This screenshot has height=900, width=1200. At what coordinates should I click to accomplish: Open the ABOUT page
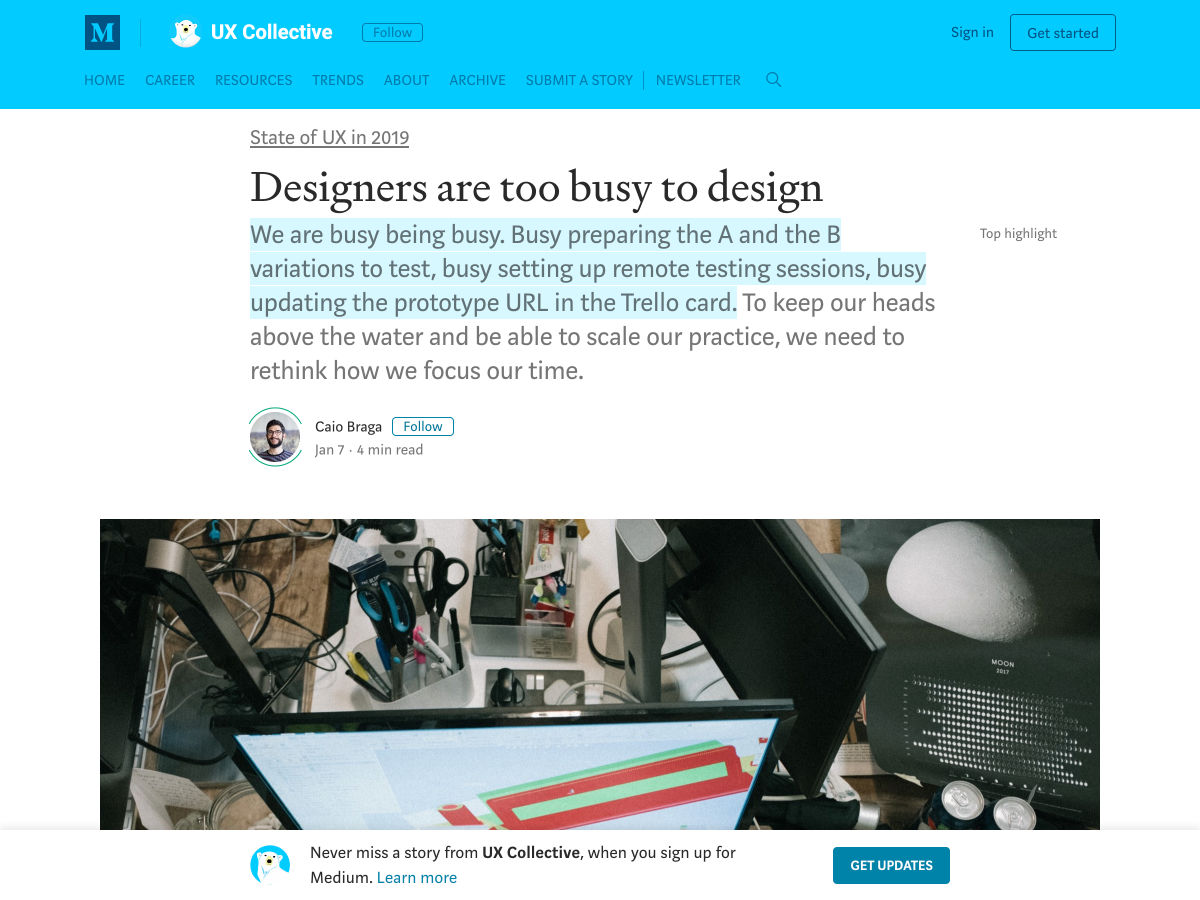[x=406, y=80]
